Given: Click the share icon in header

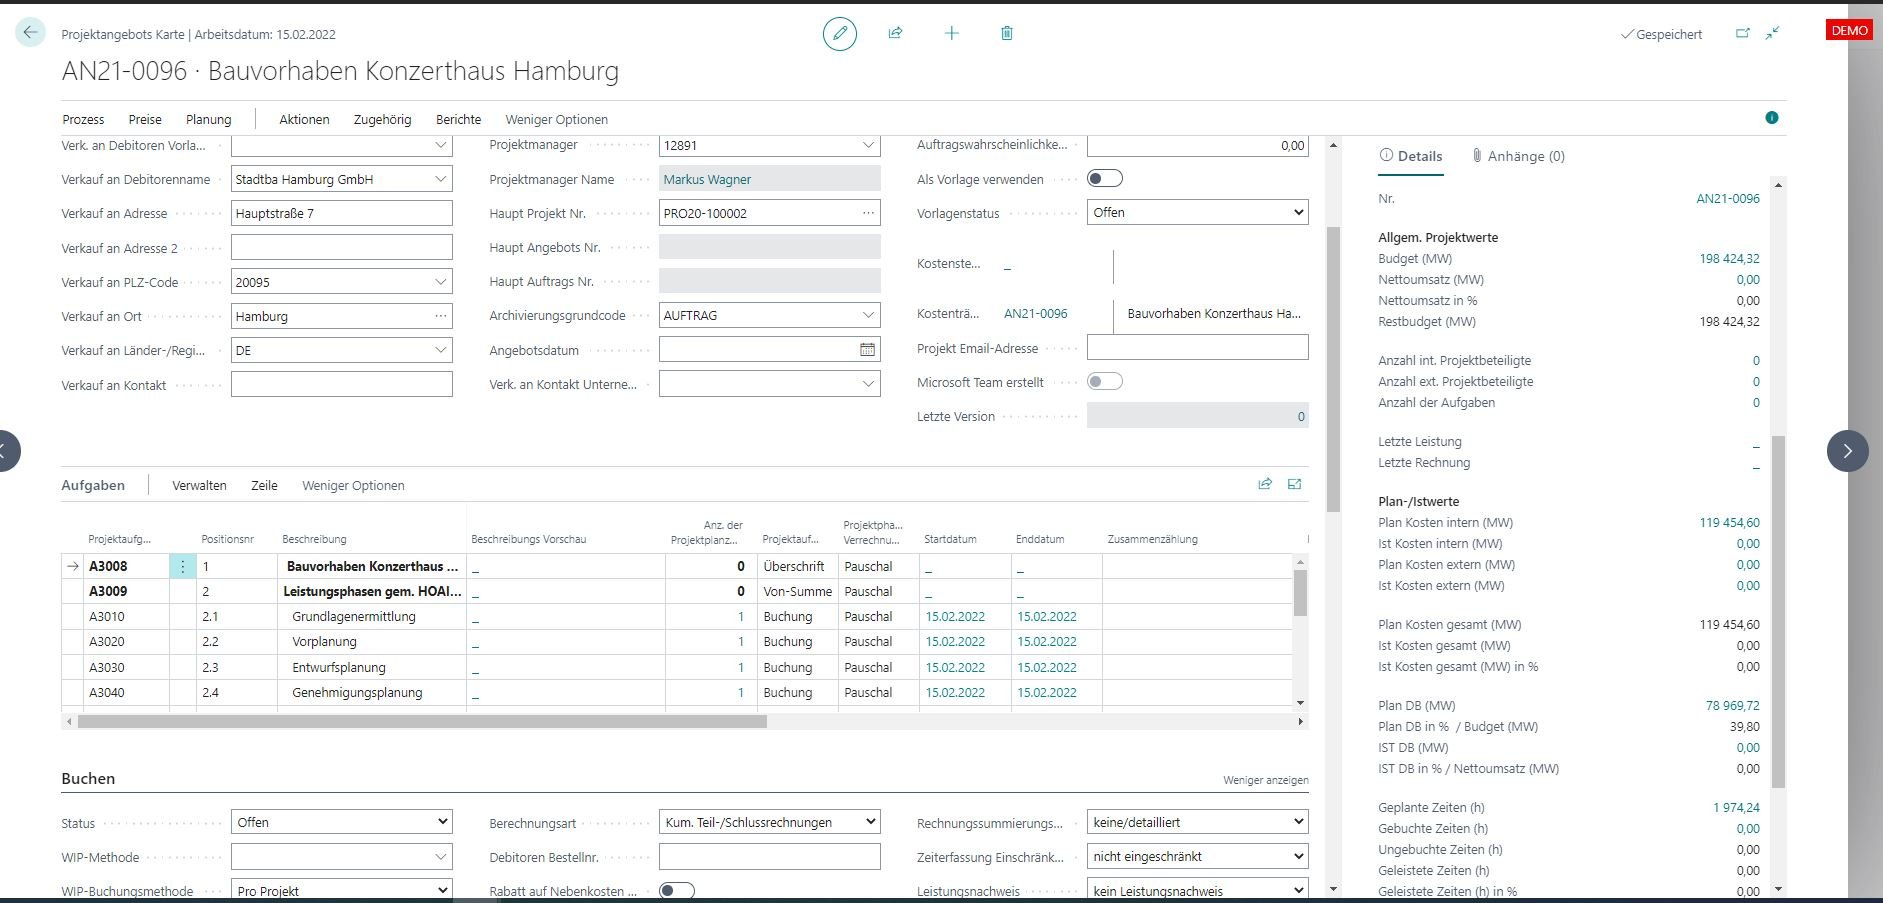Looking at the screenshot, I should pyautogui.click(x=895, y=34).
